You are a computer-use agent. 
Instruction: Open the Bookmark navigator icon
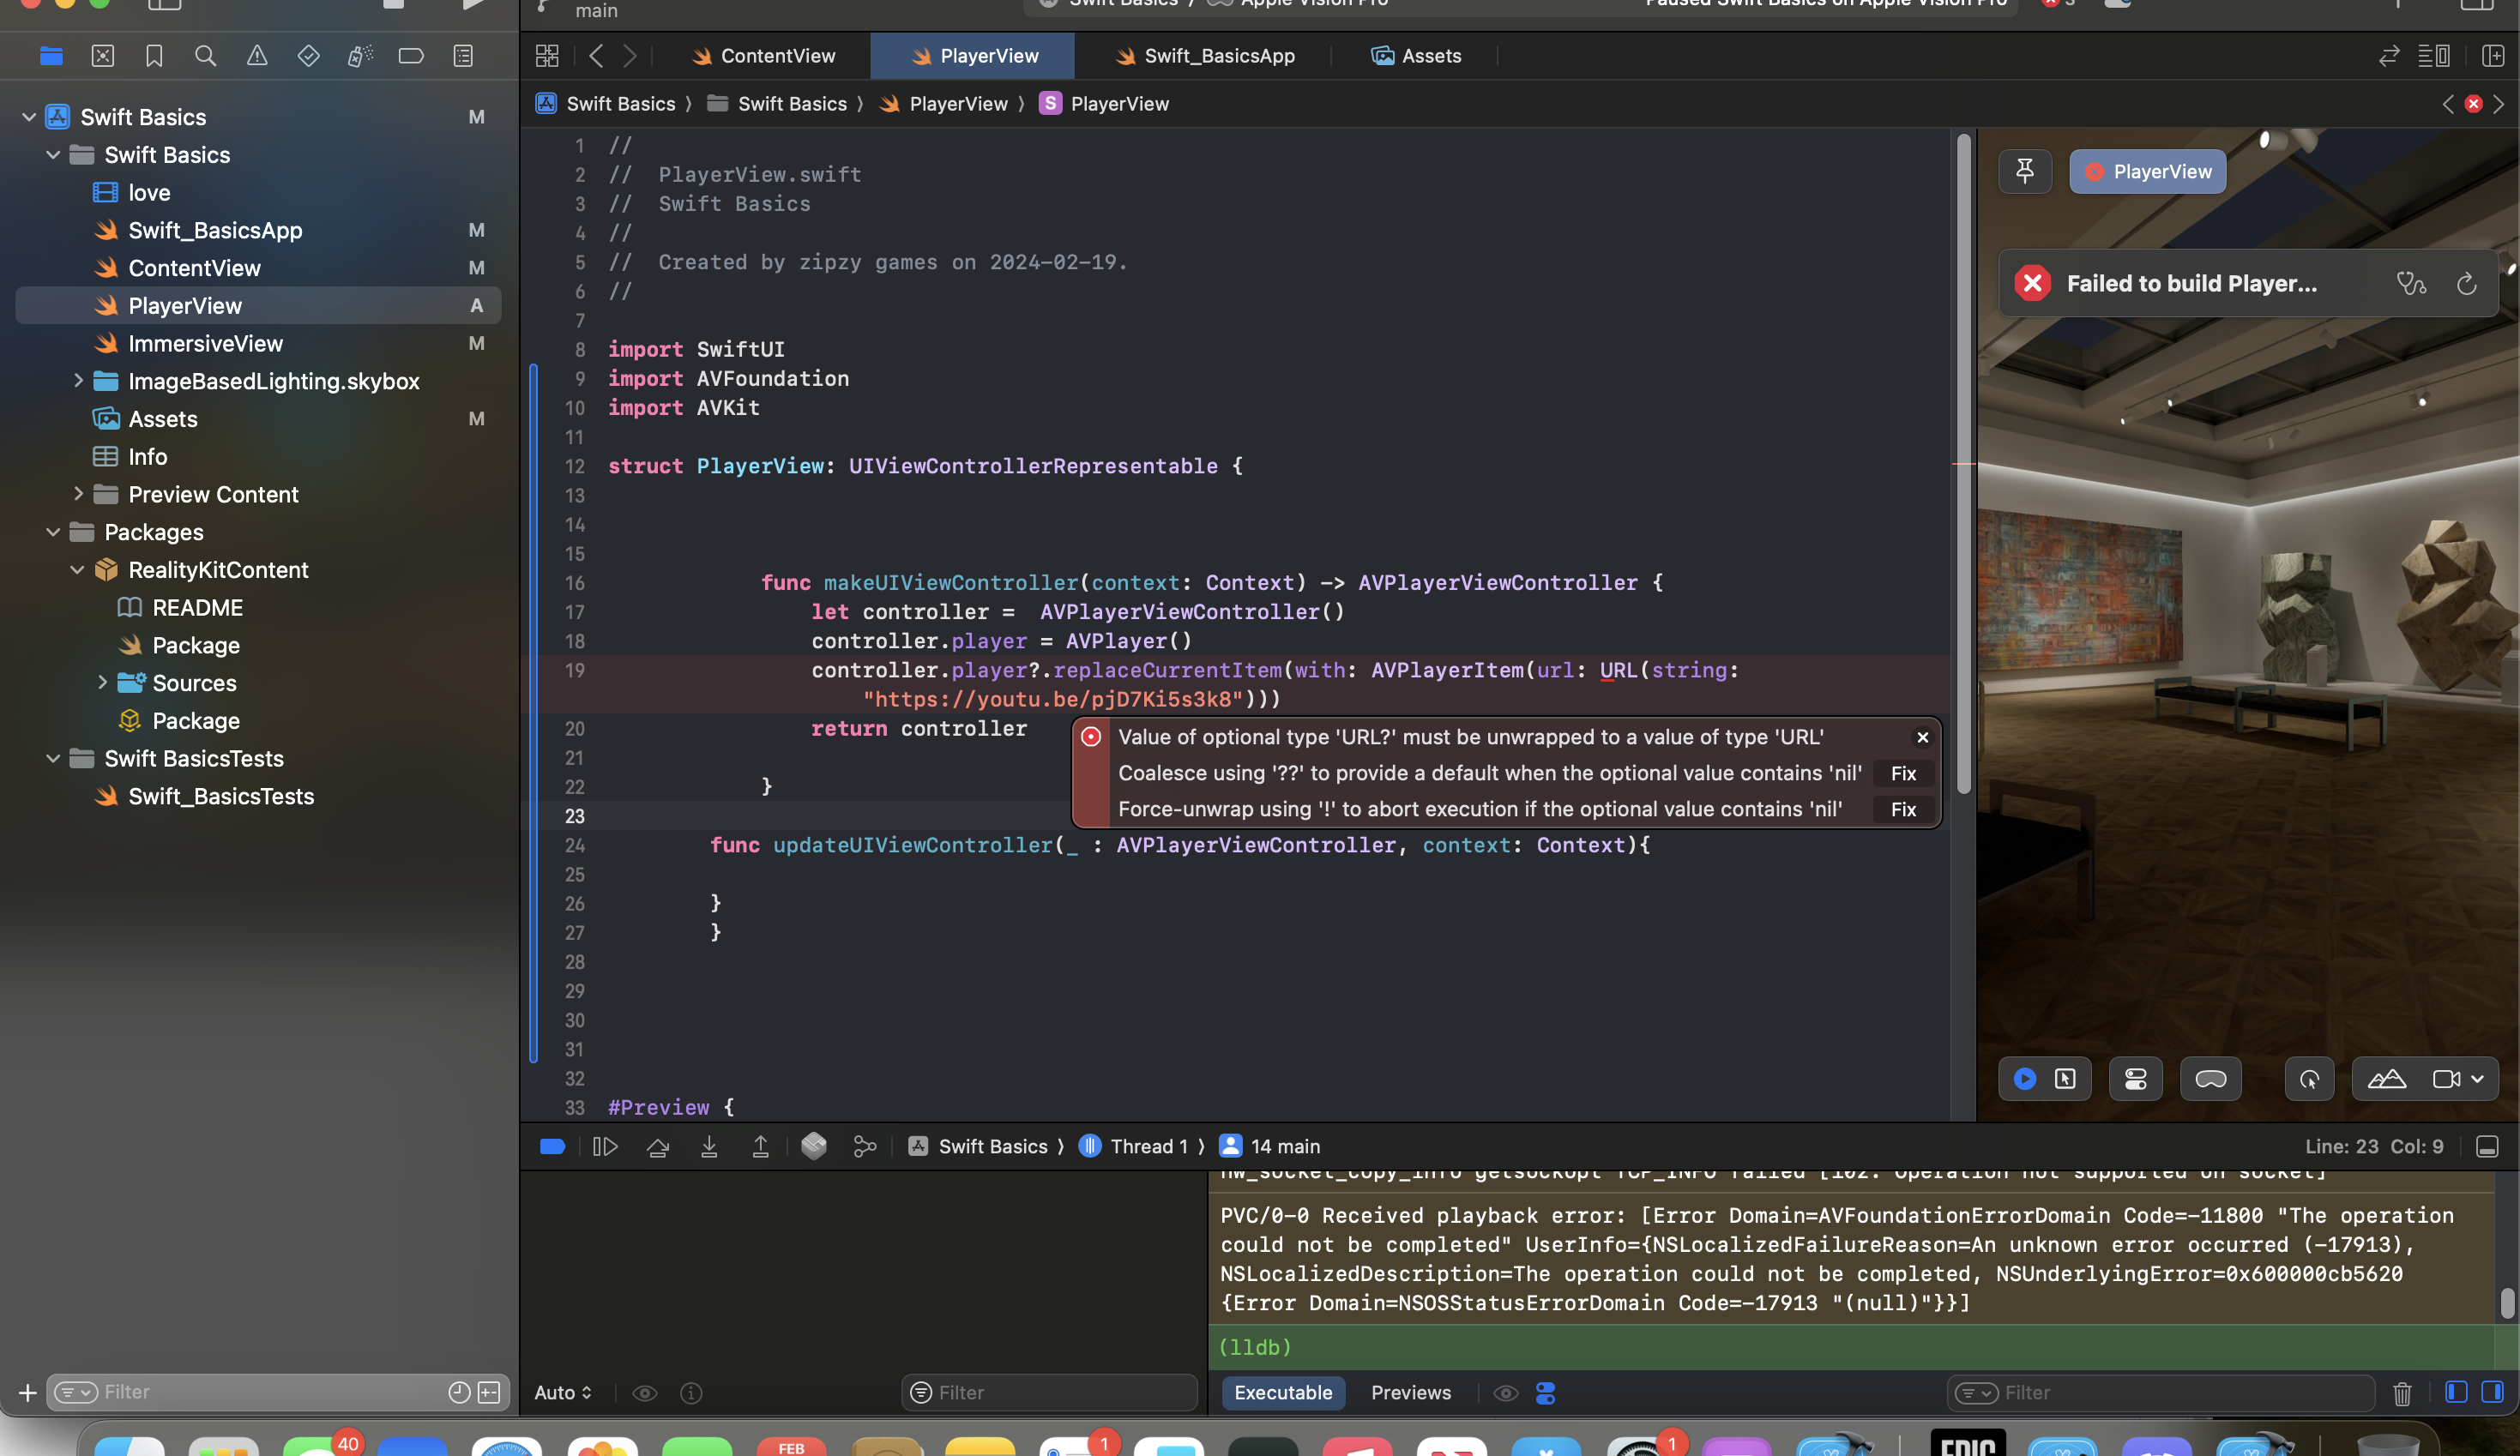pyautogui.click(x=154, y=56)
